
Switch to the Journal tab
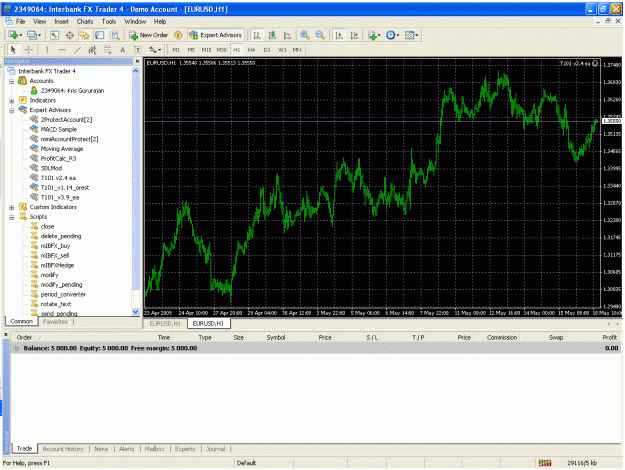216,449
